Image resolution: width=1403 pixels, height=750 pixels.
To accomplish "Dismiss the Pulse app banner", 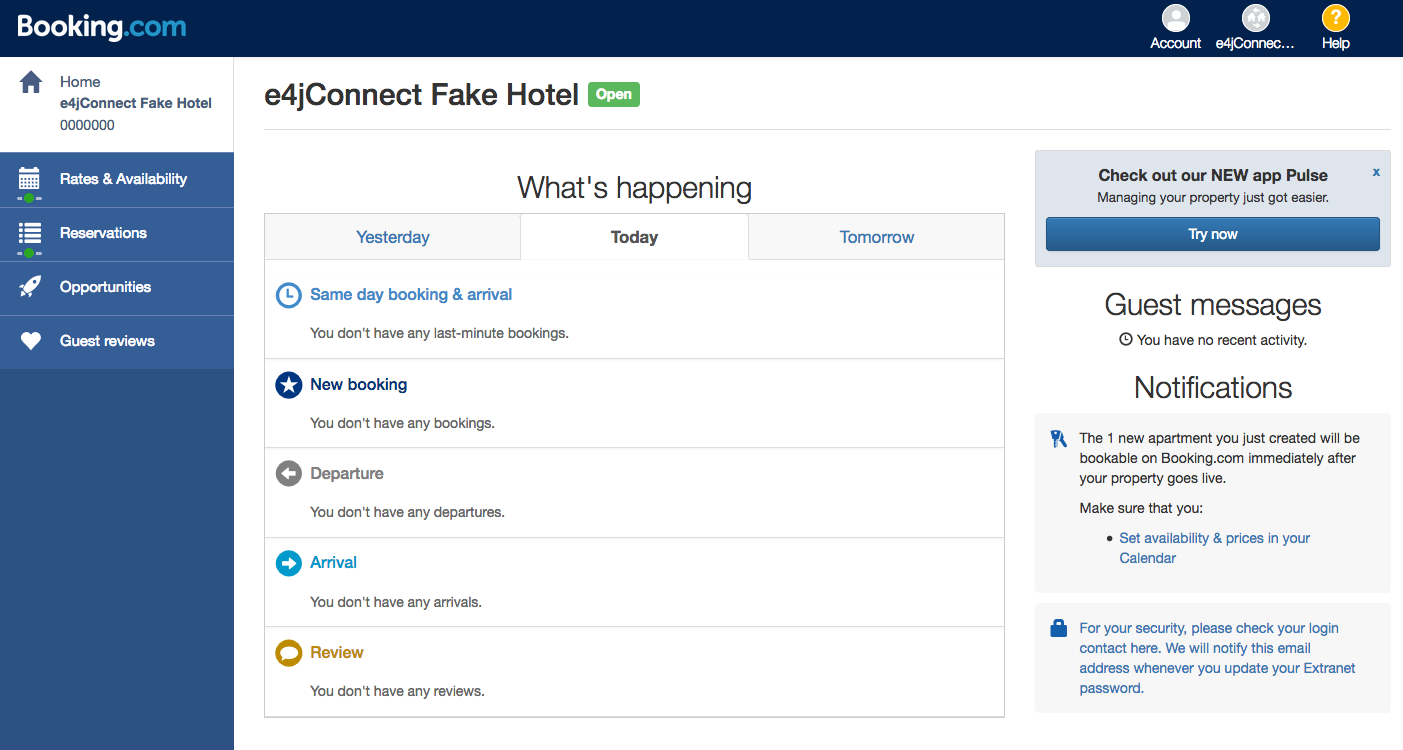I will pyautogui.click(x=1376, y=171).
